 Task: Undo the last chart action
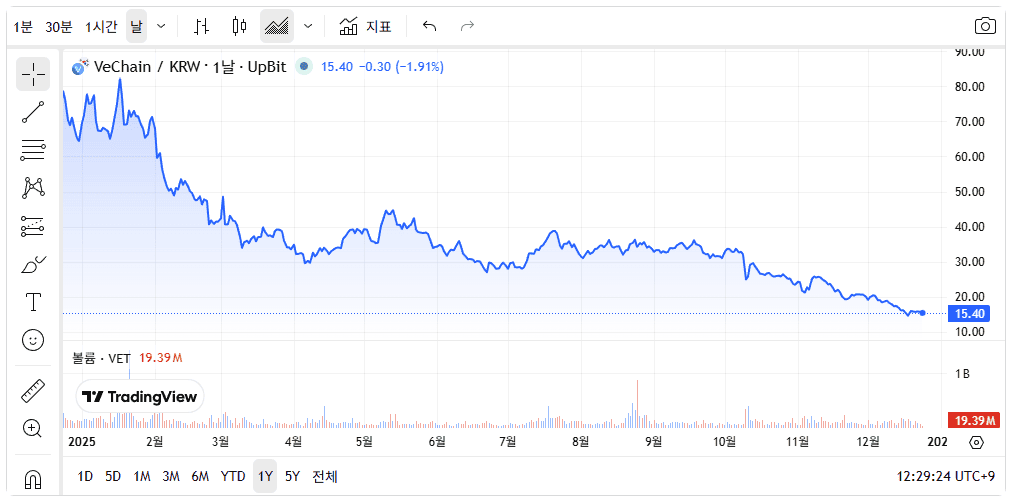tap(429, 26)
